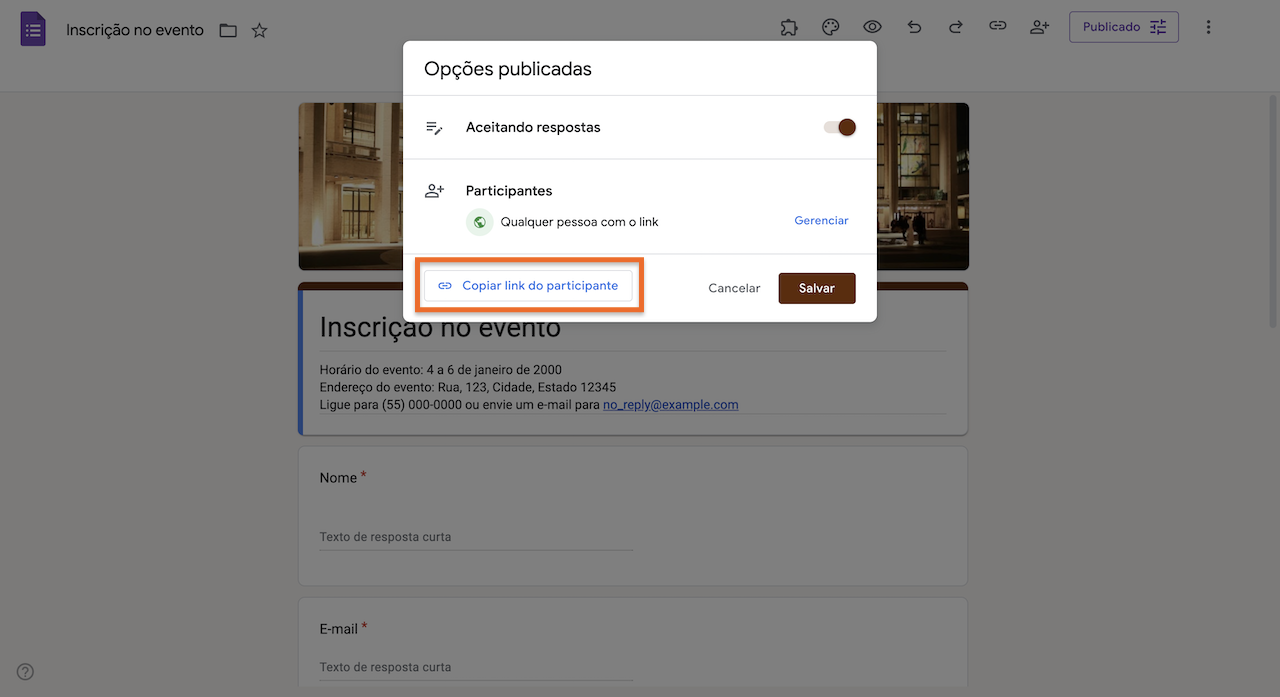
Task: Open the Extensions puzzle icon
Action: (x=789, y=27)
